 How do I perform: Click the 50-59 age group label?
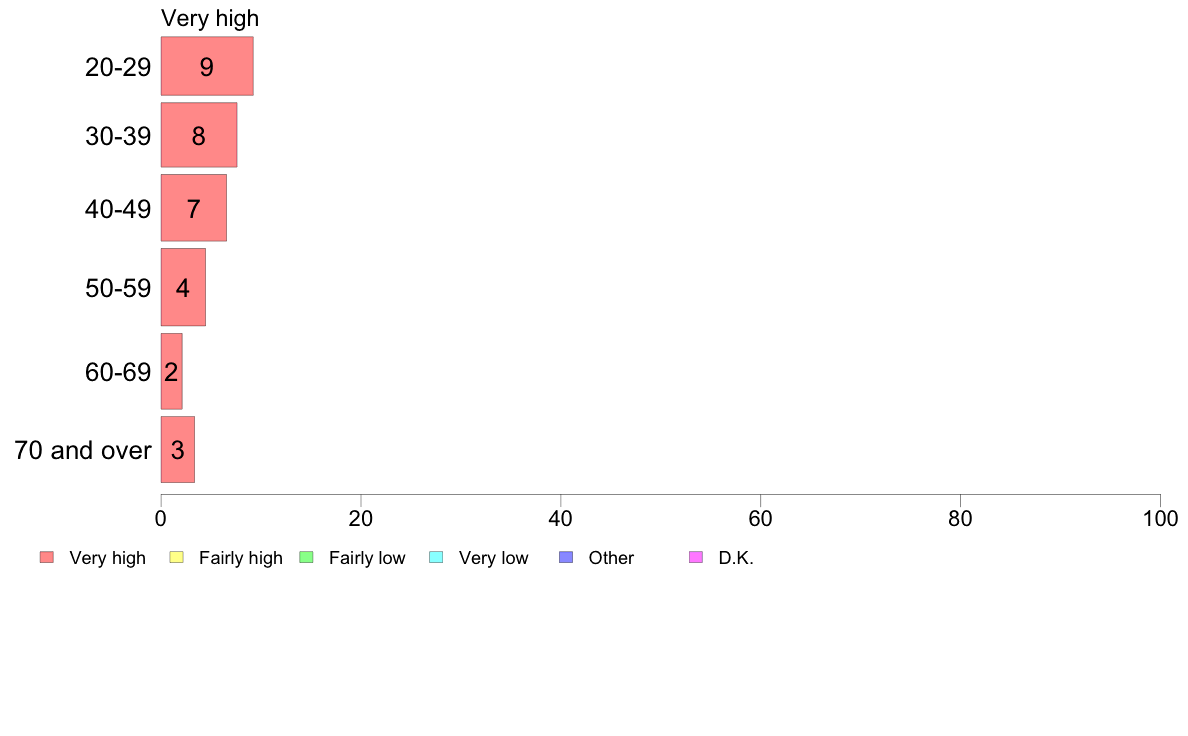click(x=118, y=288)
